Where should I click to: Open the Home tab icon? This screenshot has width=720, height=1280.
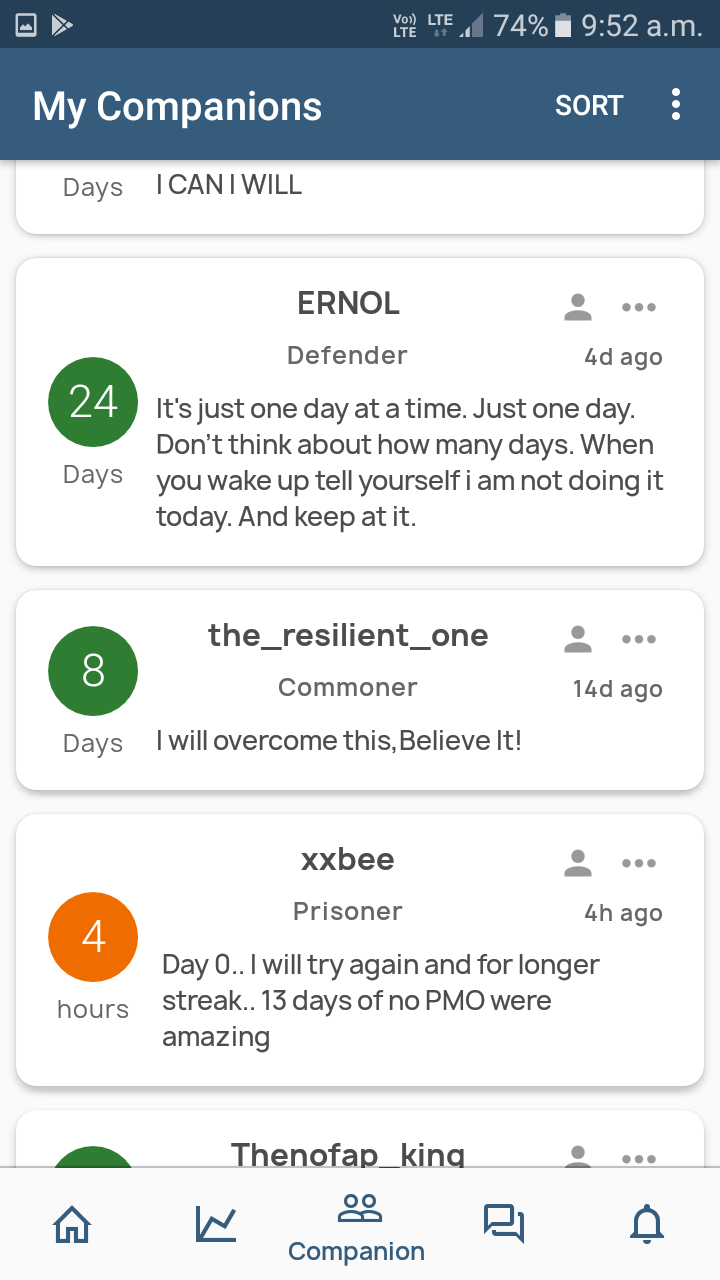click(72, 1222)
